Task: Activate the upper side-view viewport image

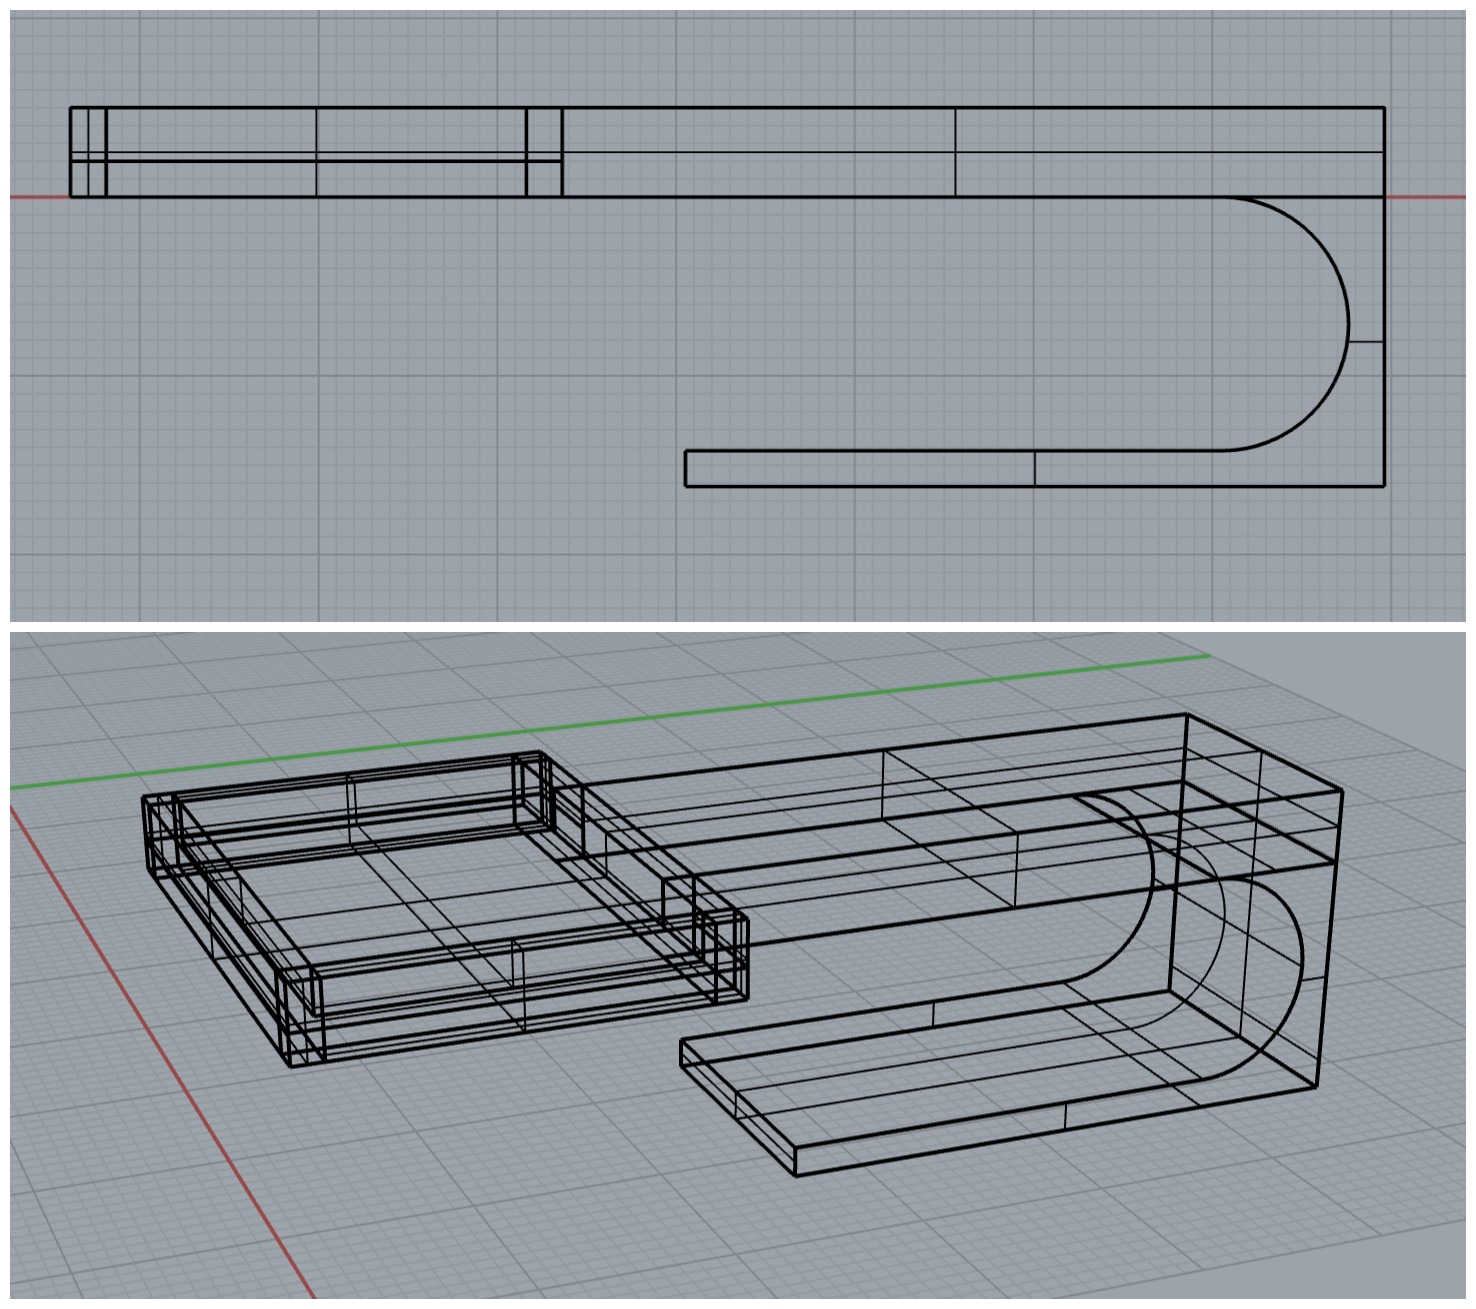Action: (x=738, y=316)
